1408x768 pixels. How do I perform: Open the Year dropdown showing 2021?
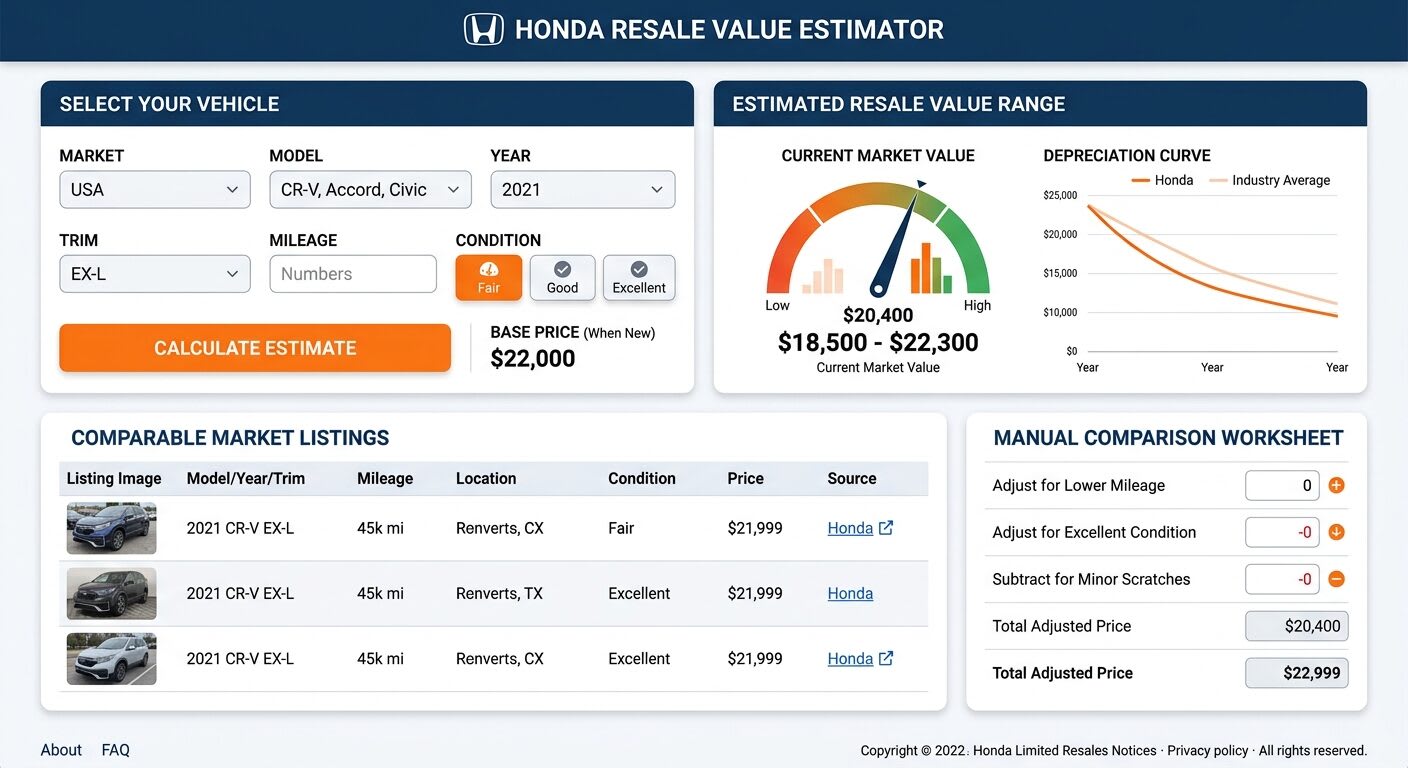[x=583, y=190]
